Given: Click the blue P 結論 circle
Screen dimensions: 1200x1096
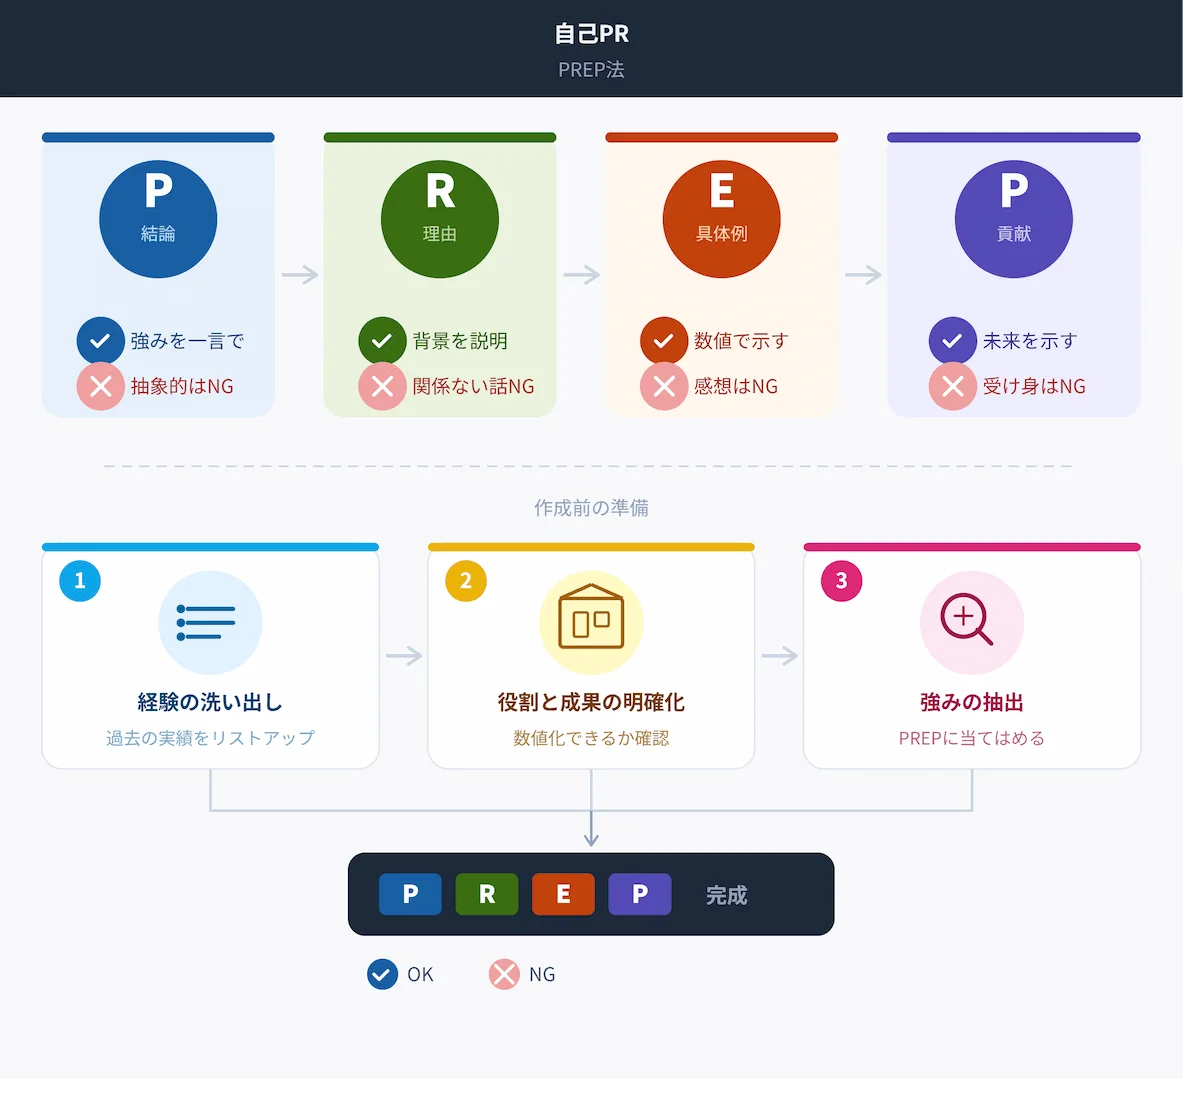Looking at the screenshot, I should click(x=158, y=219).
